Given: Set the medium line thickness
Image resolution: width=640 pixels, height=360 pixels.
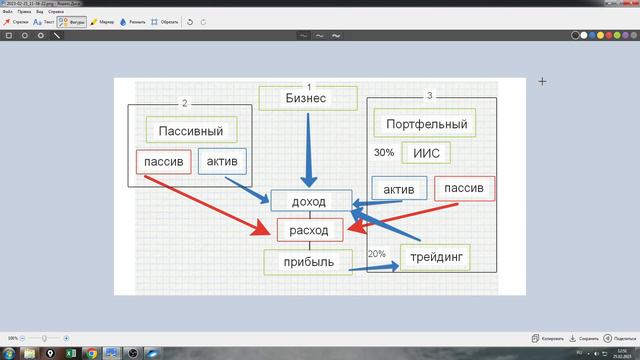Looking at the screenshot, I should click(x=320, y=36).
